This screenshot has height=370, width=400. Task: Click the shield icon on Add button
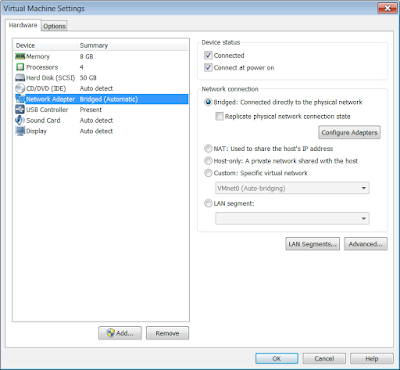tap(111, 333)
